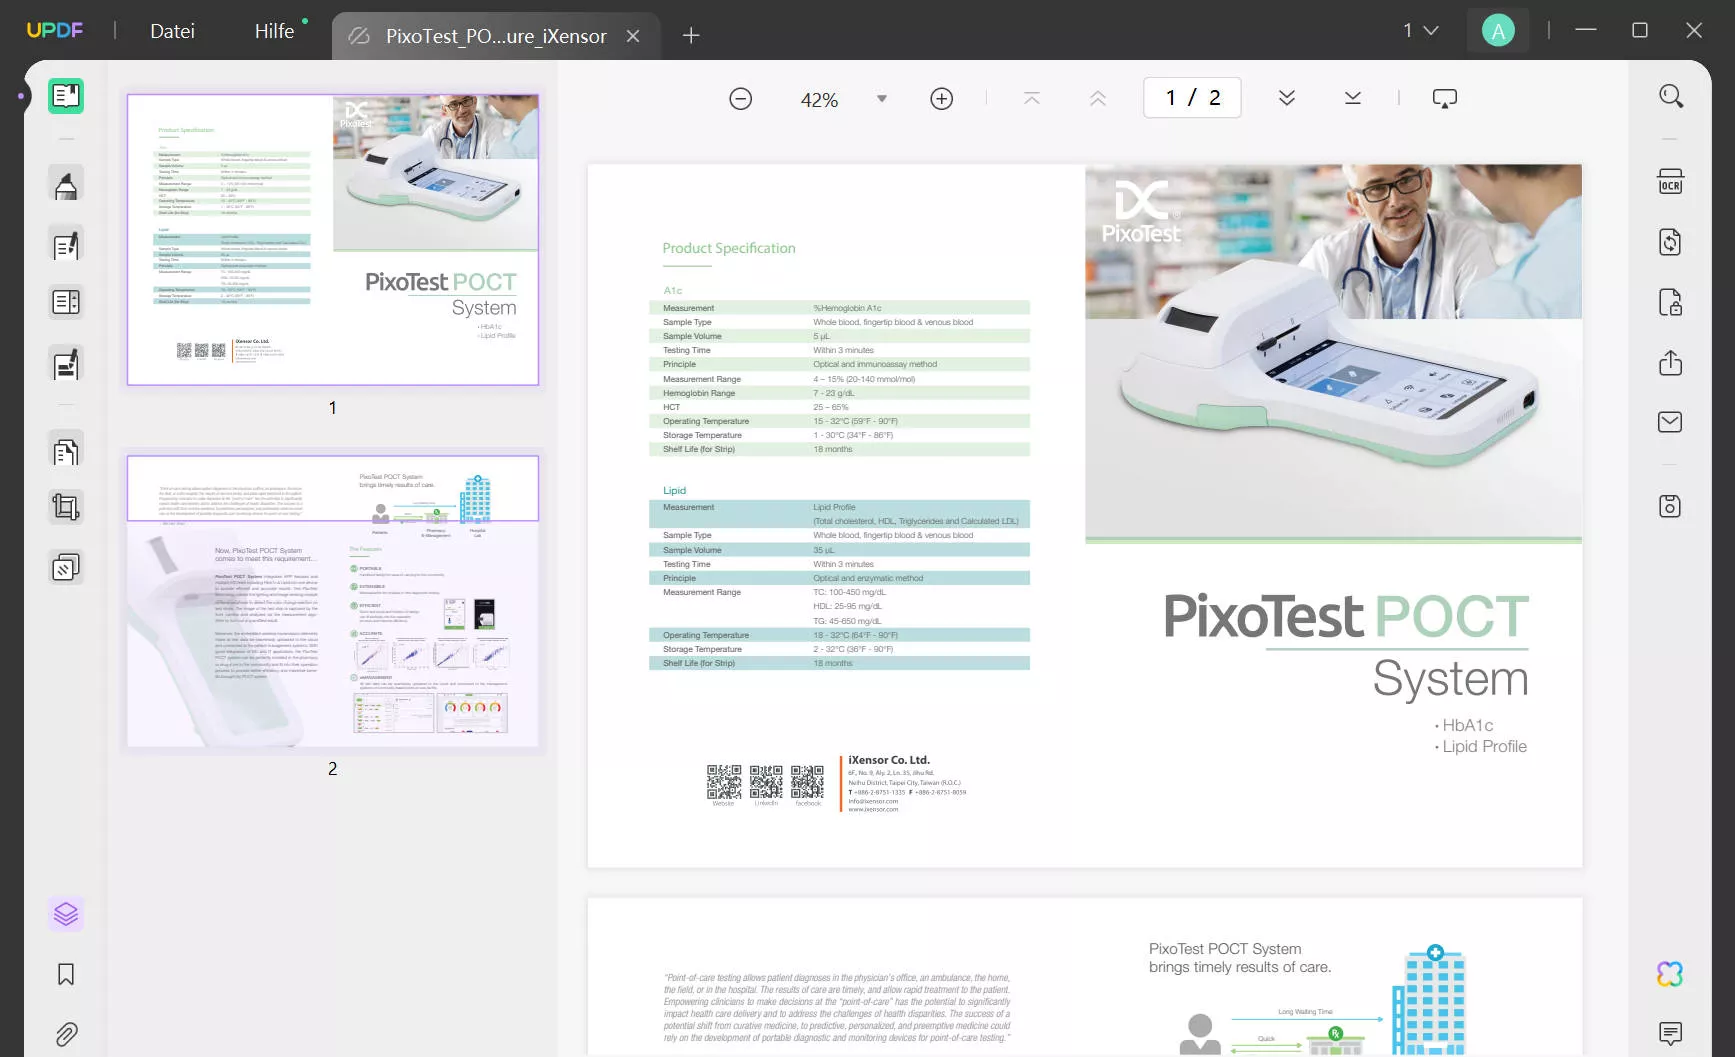Open the zoom level dropdown arrow
The image size is (1735, 1057).
coord(881,99)
